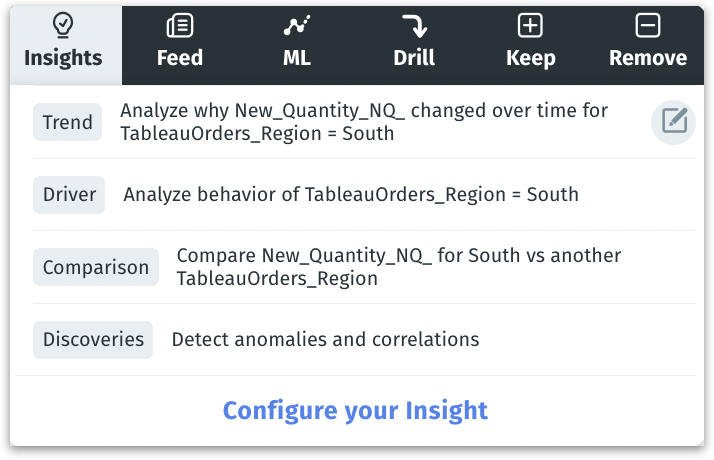Click the ML graph icon
Image resolution: width=714 pixels, height=460 pixels.
coord(296,25)
